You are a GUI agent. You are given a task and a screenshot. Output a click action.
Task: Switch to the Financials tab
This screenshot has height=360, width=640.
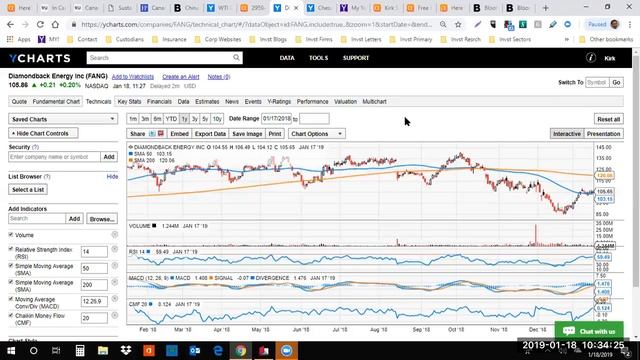(x=159, y=102)
